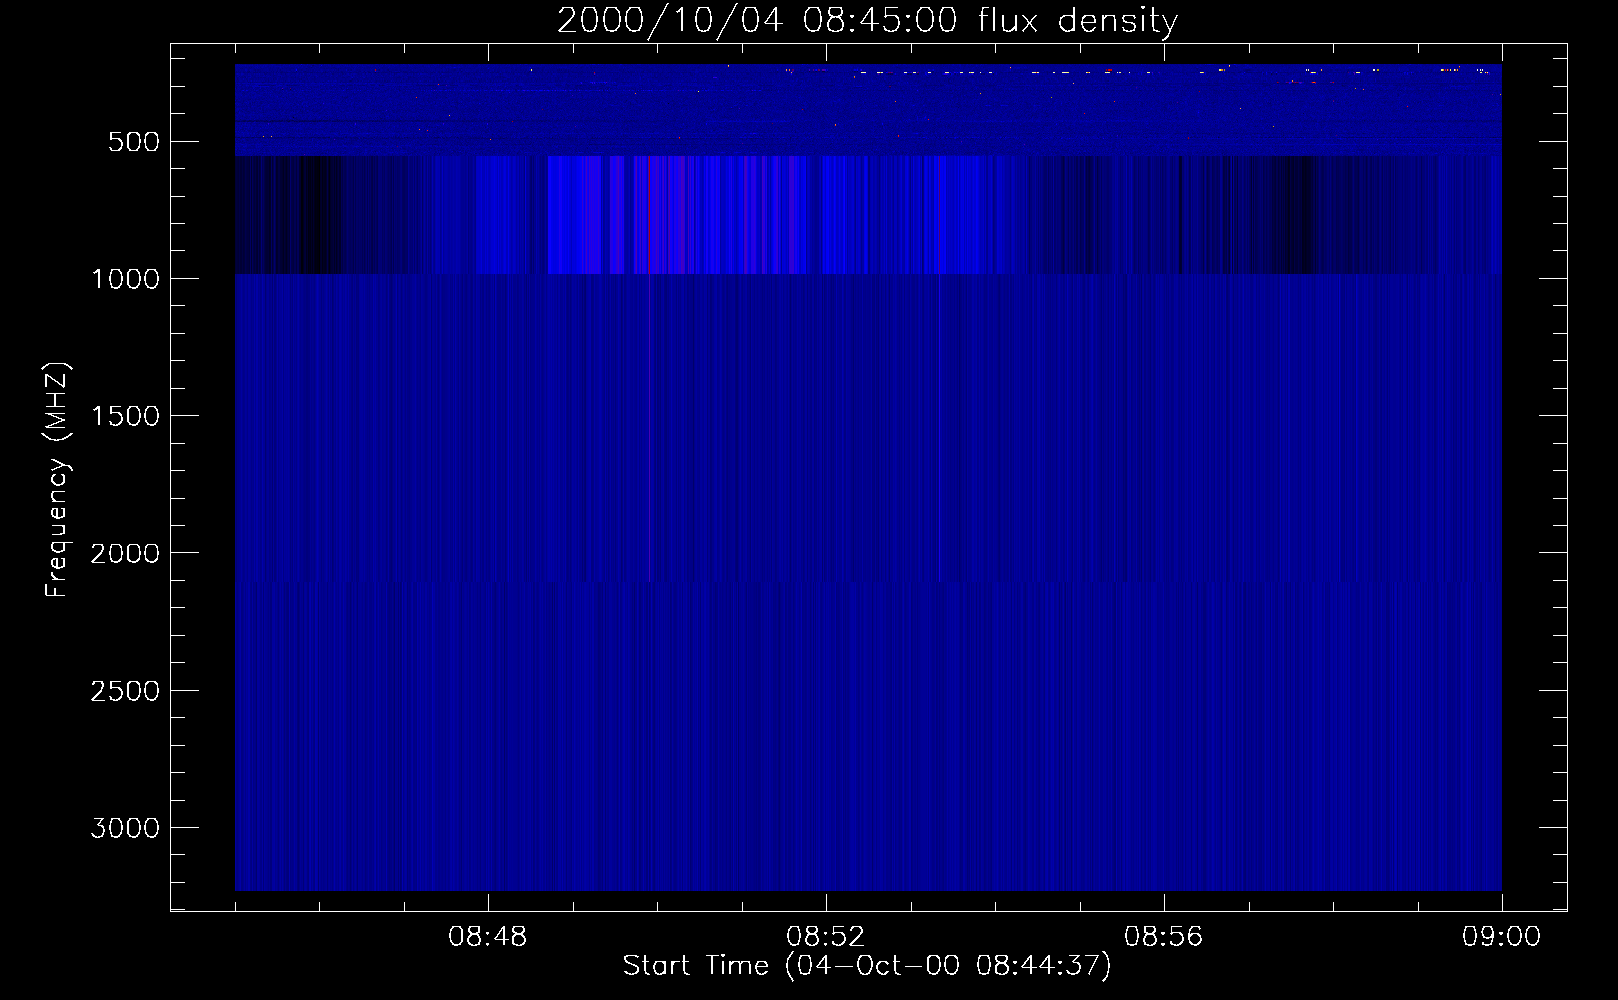Click the 09:00 time tick label
Screen dimensions: 1618x1000
pyautogui.click(x=1502, y=937)
